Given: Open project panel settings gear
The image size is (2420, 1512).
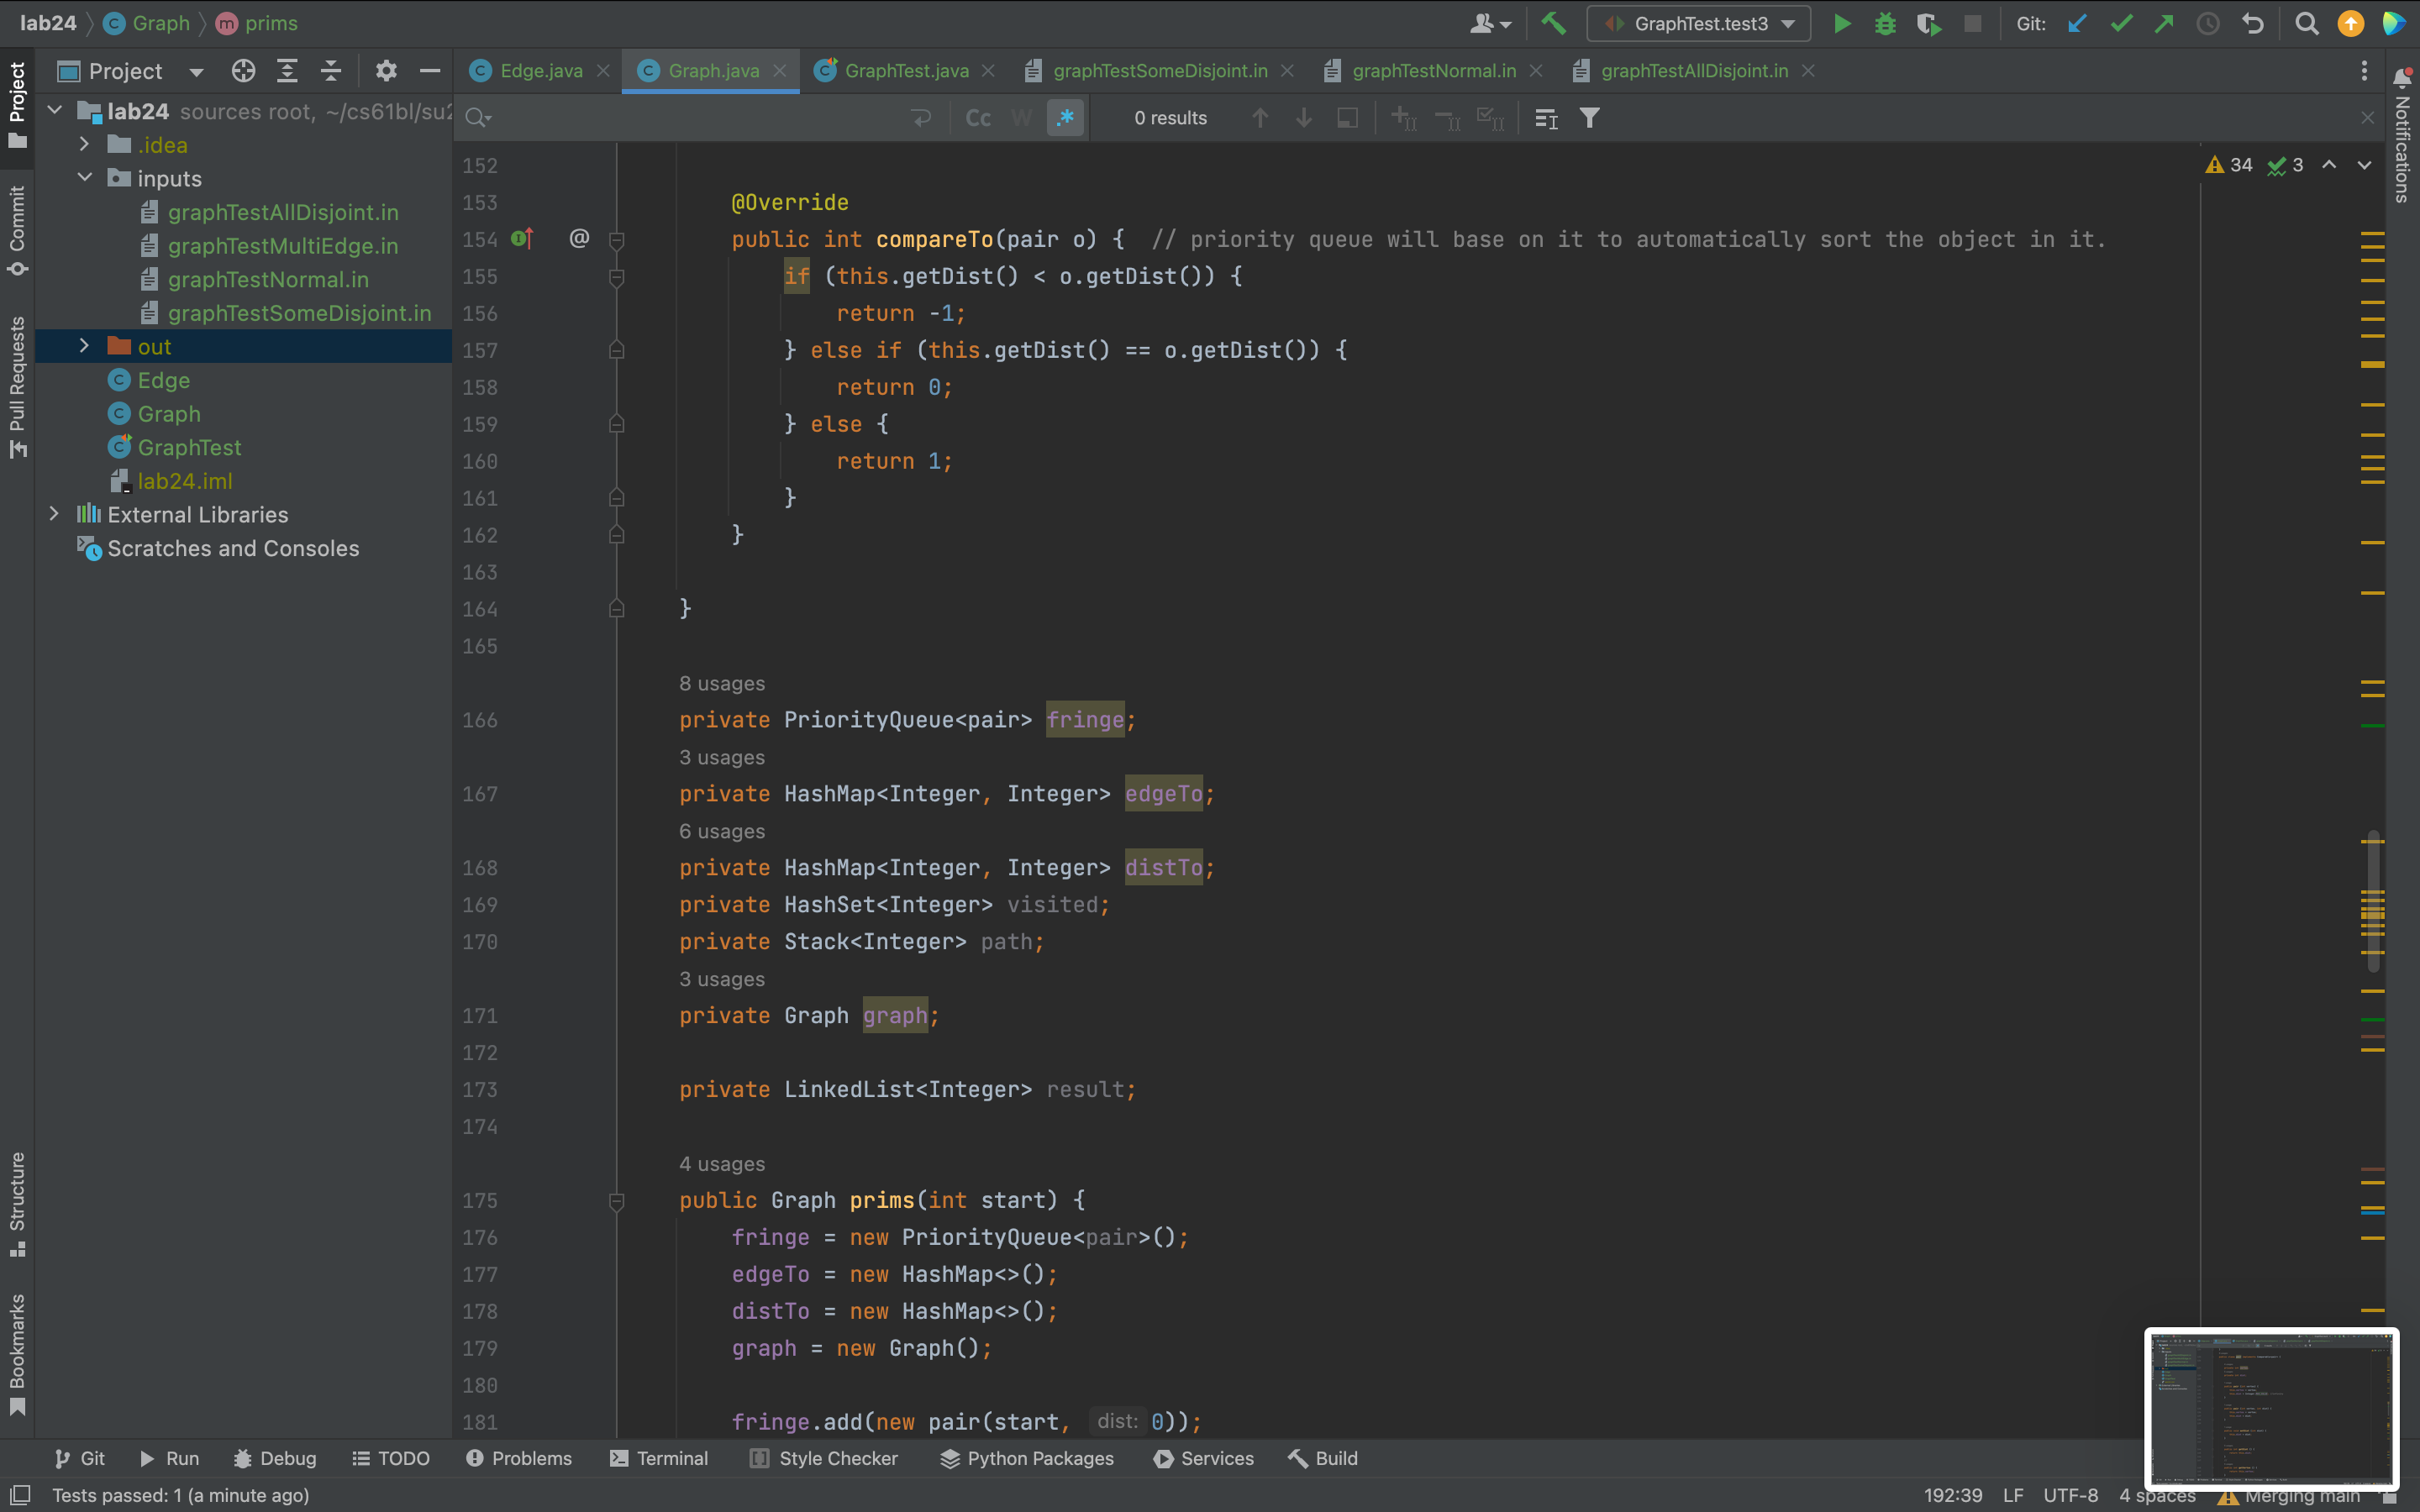Looking at the screenshot, I should pyautogui.click(x=386, y=71).
